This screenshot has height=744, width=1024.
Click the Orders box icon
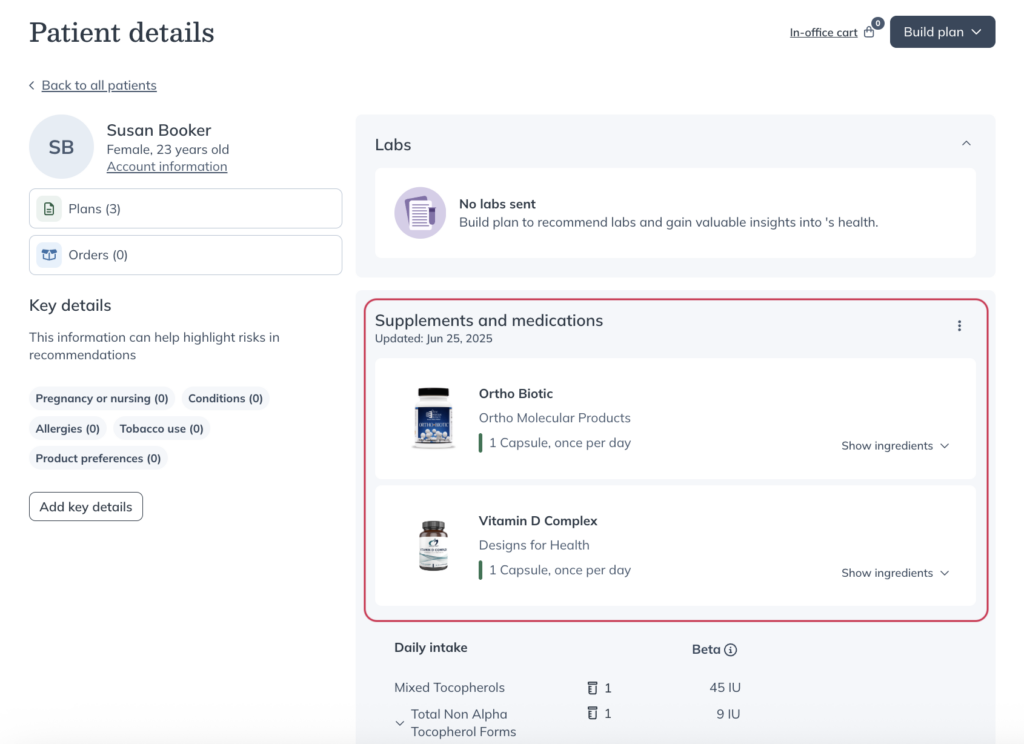[x=49, y=255]
